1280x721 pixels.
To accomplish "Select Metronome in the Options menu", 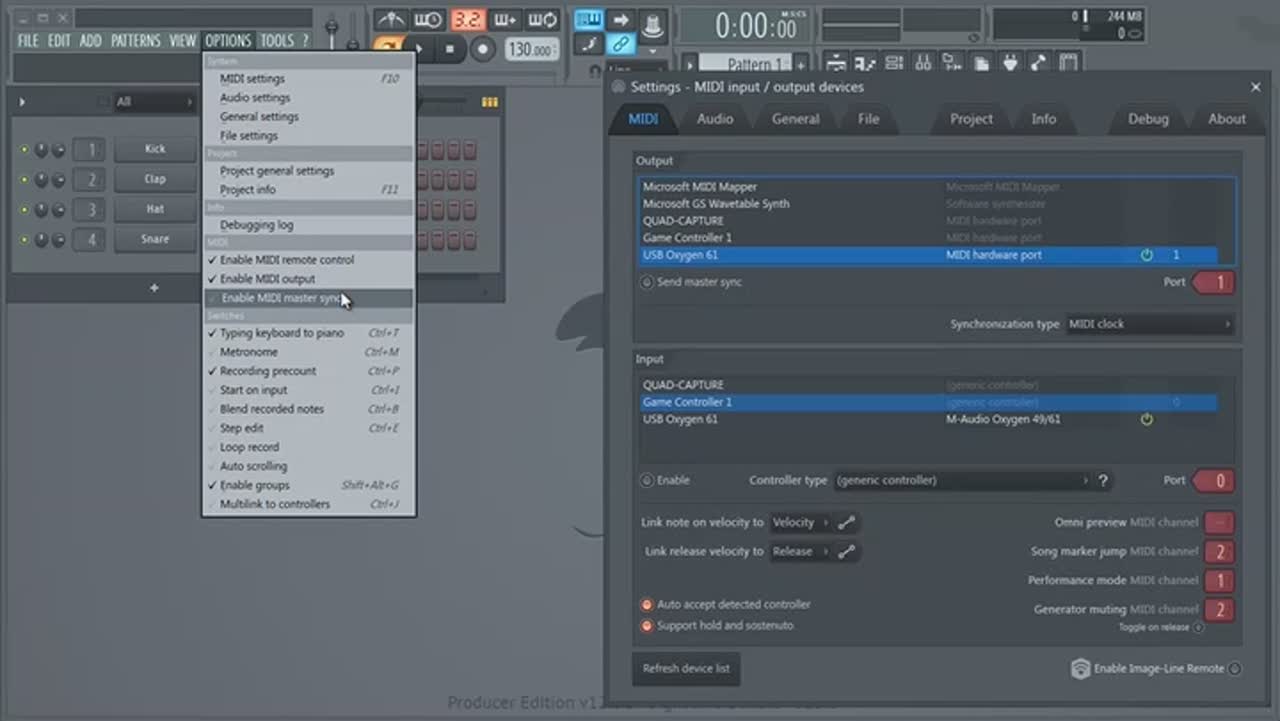I will click(249, 352).
